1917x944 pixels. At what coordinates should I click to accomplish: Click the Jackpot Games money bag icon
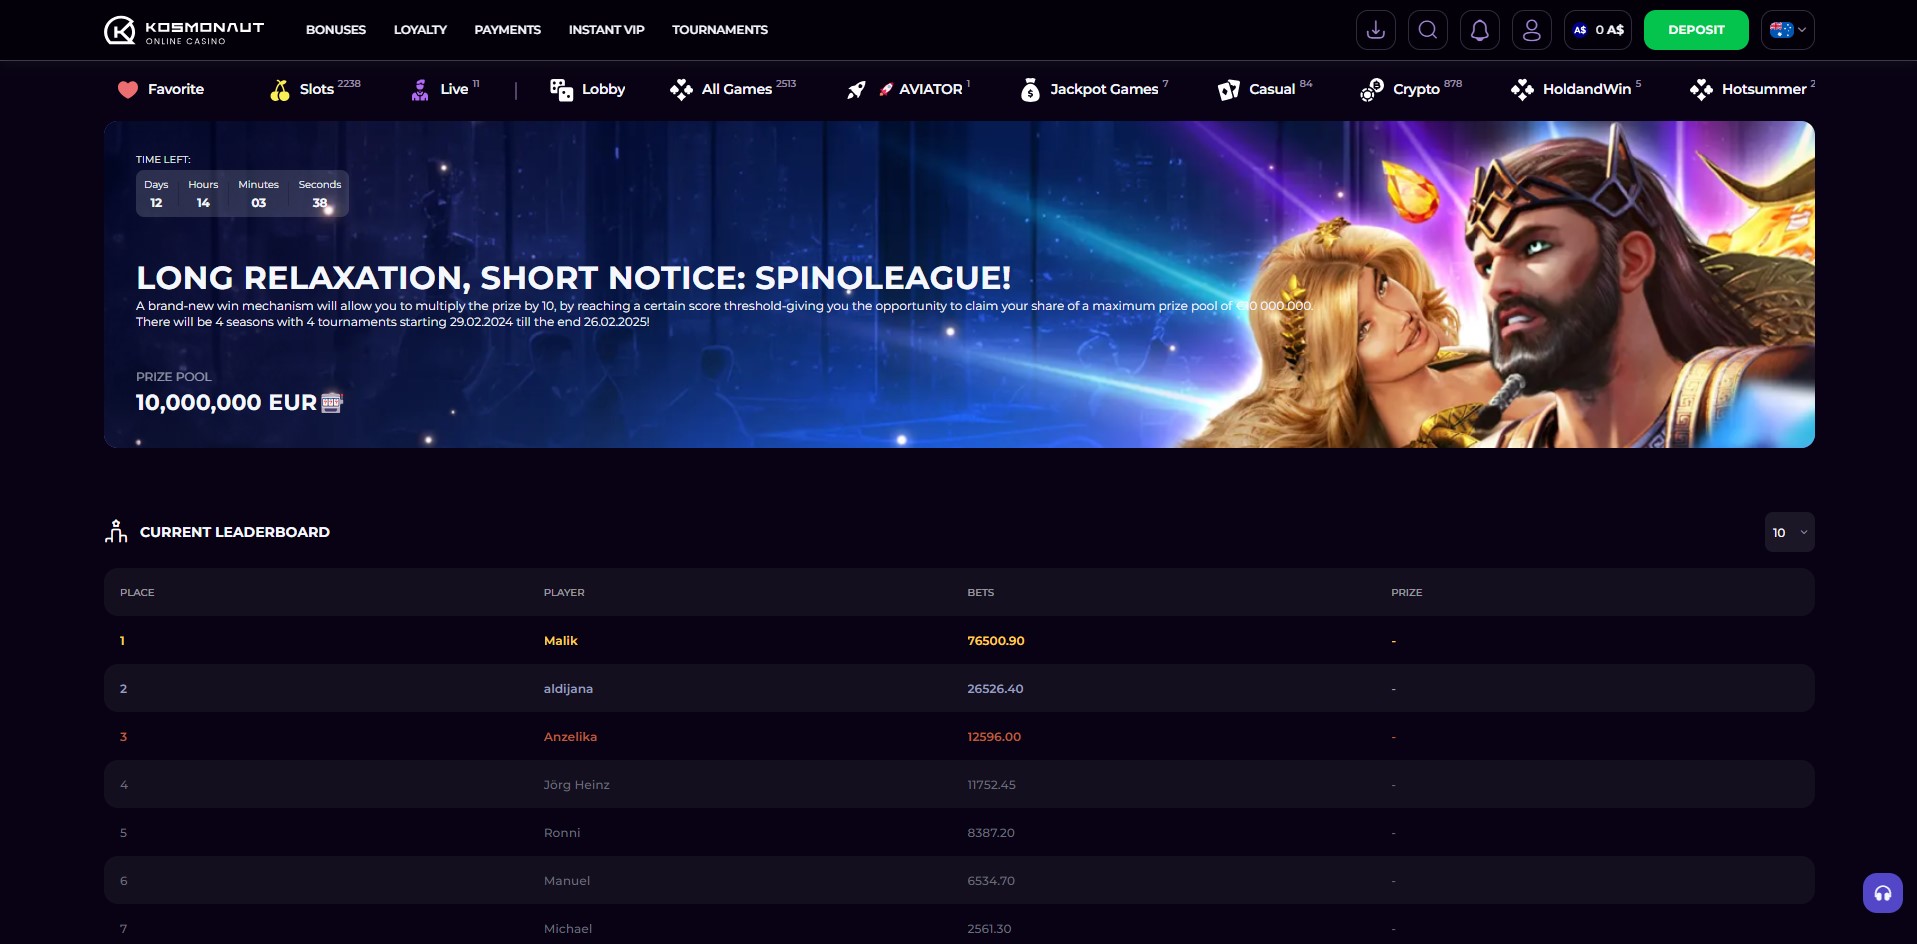[1030, 90]
